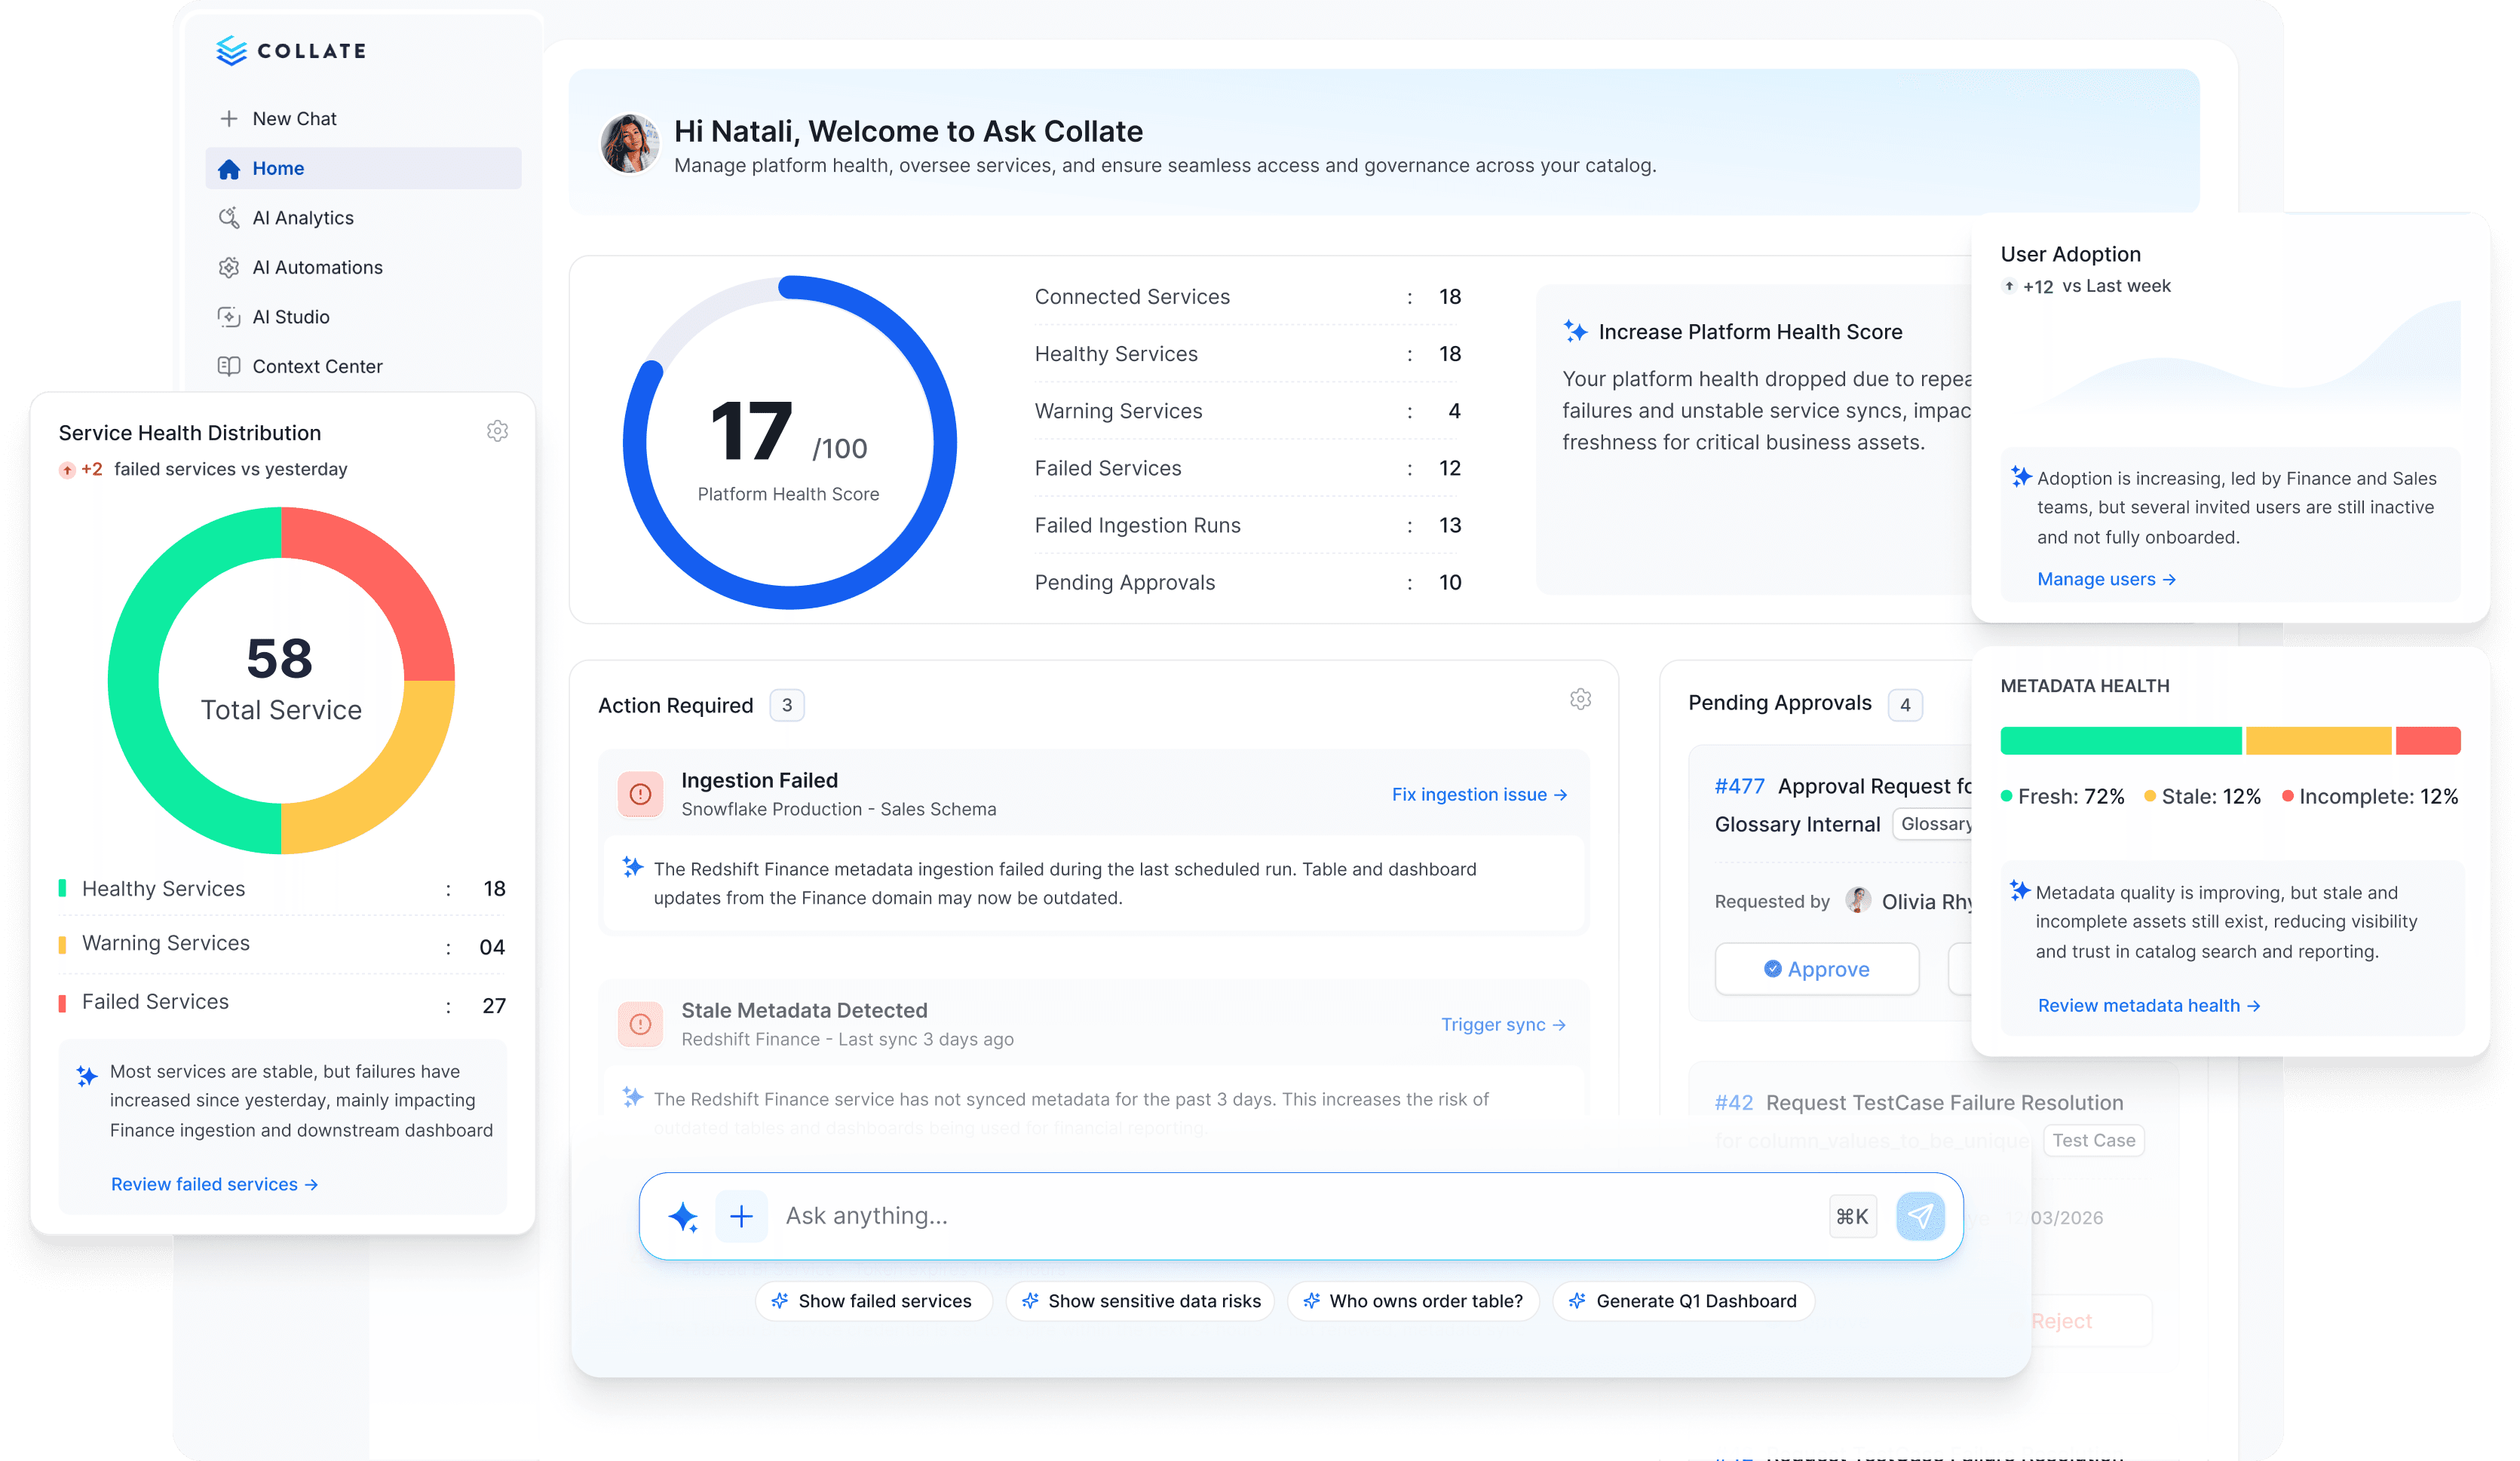Click the Home house icon
This screenshot has height=1461, width=2520.
[229, 168]
